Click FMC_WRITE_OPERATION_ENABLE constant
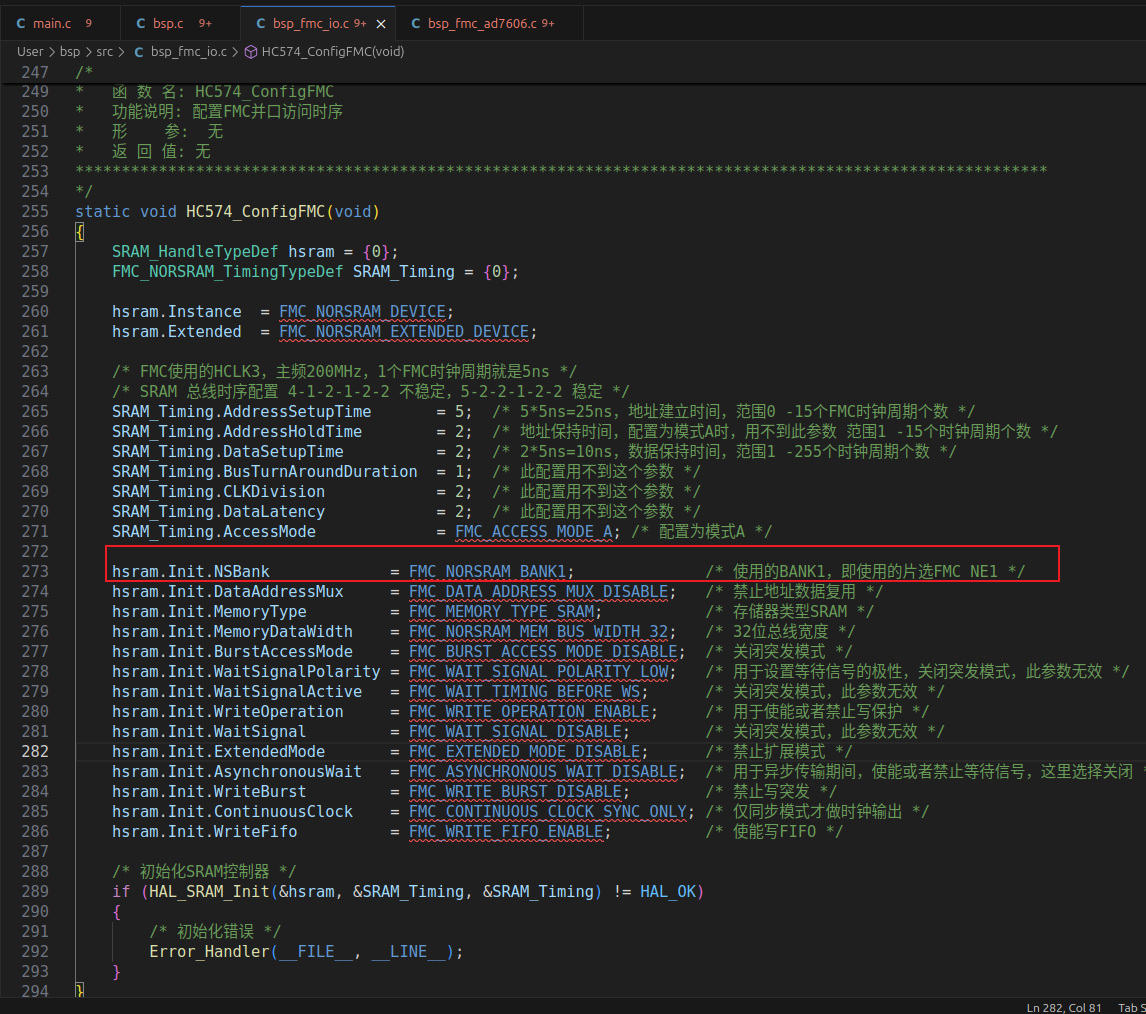The image size is (1146, 1014). [529, 712]
